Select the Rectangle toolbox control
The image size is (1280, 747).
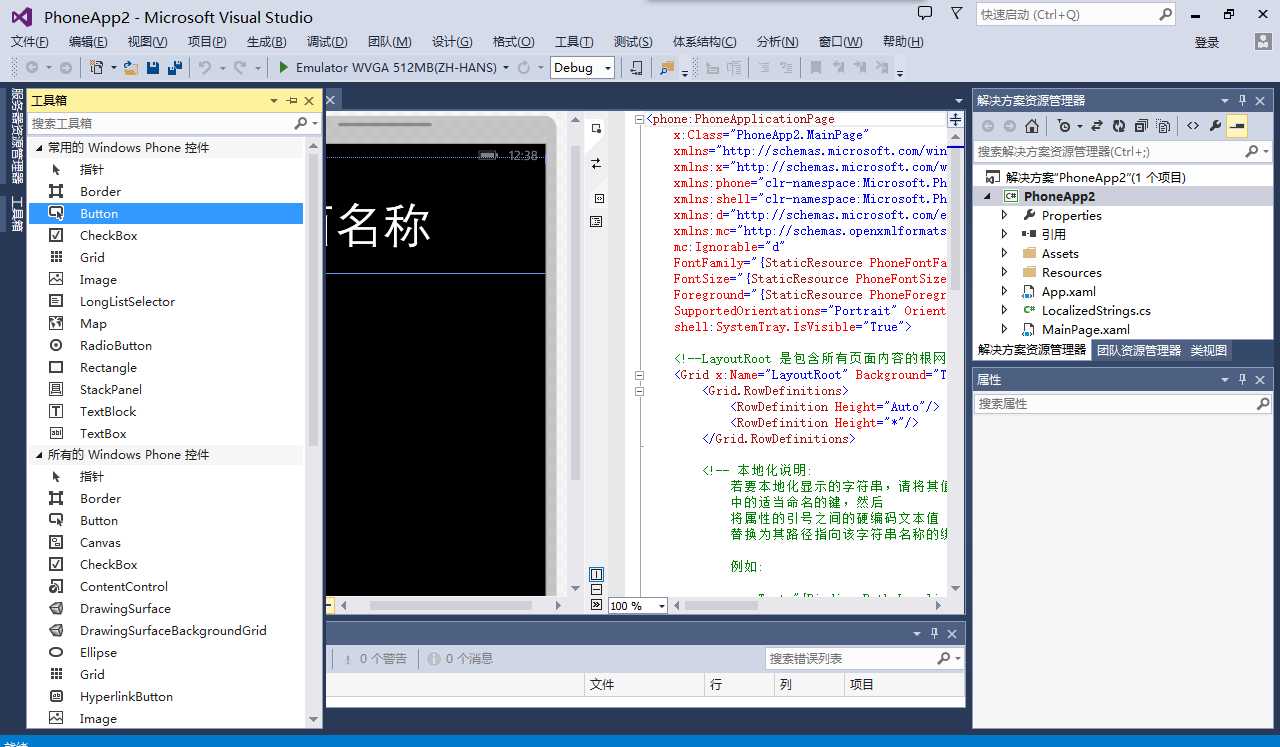pos(165,367)
